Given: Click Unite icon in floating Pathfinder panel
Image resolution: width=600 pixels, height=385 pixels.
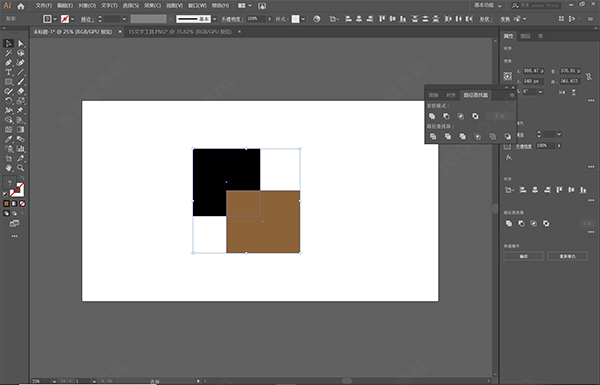Looking at the screenshot, I should (x=432, y=116).
